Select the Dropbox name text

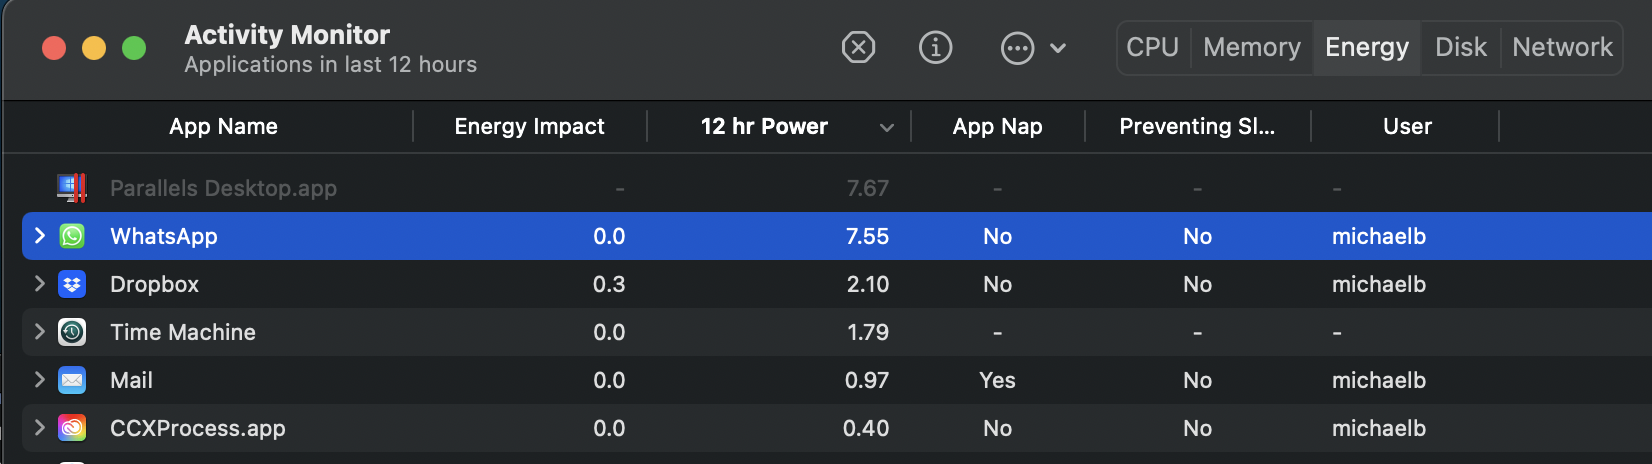click(x=154, y=284)
